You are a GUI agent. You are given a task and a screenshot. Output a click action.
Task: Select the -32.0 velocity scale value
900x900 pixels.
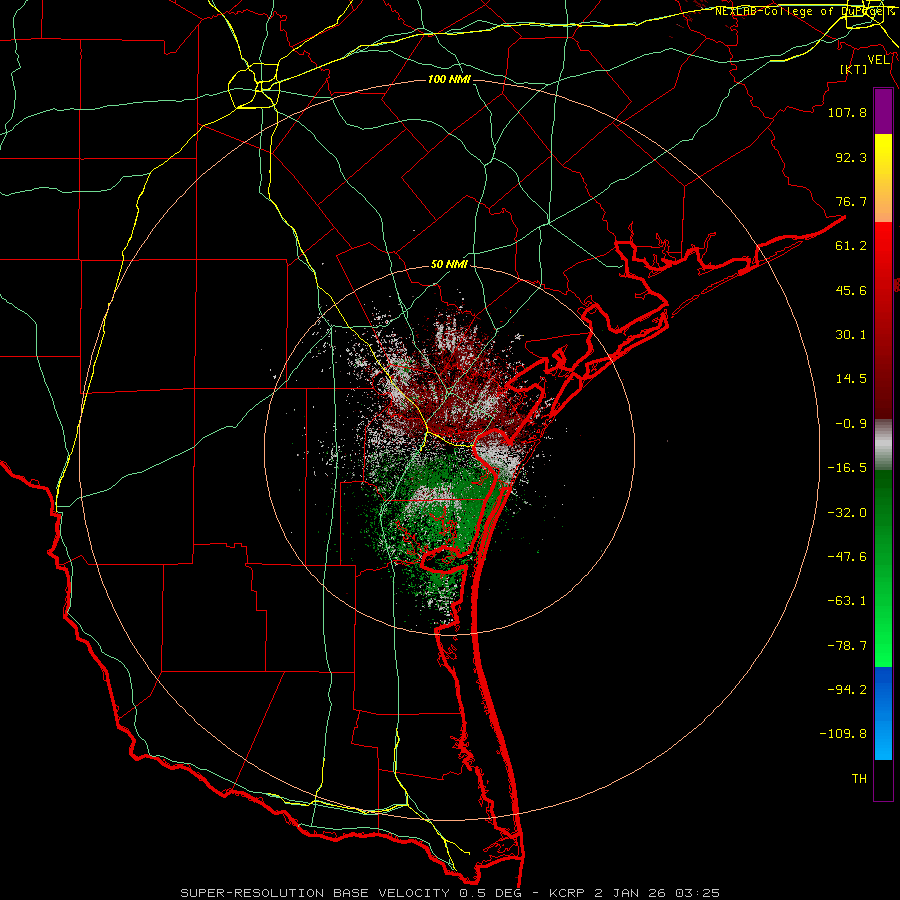coord(847,513)
